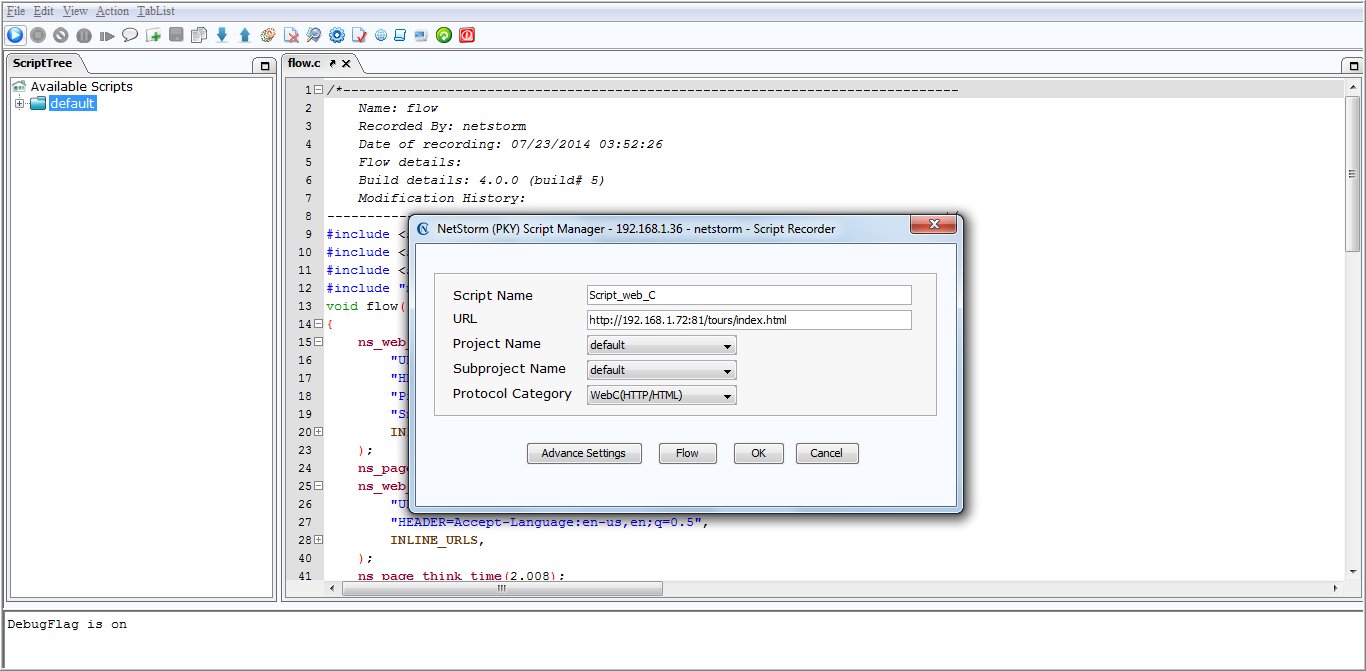Click the blue play/start recording icon
1366x671 pixels.
click(15, 35)
